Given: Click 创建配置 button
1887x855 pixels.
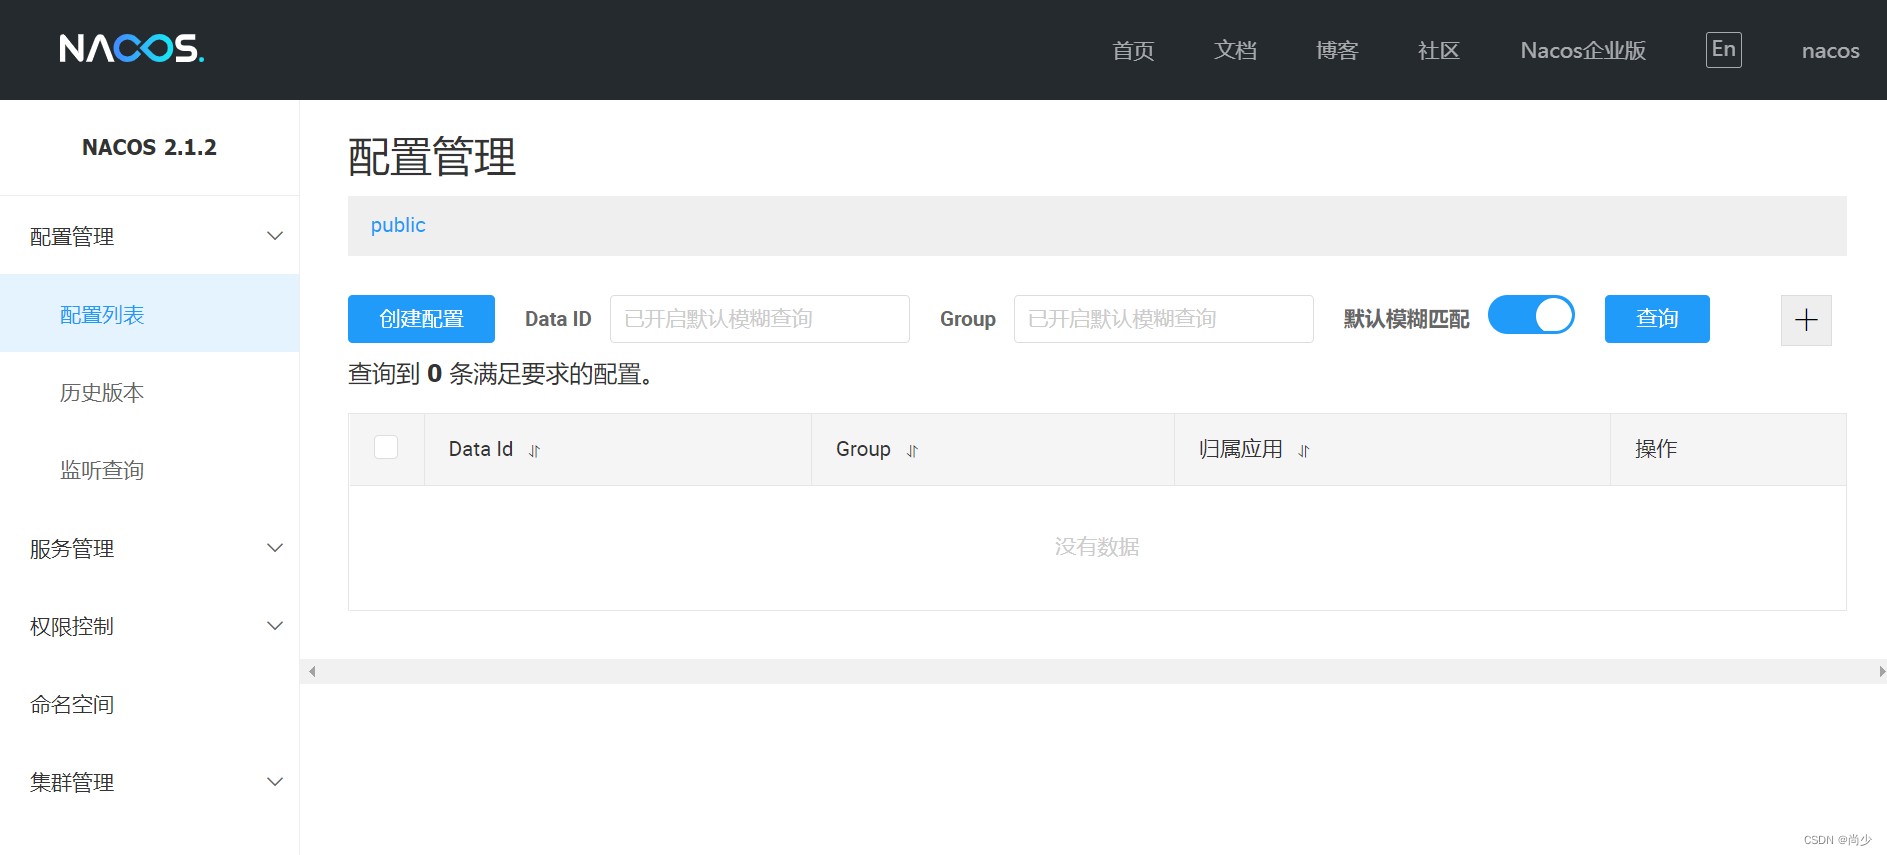Looking at the screenshot, I should 421,319.
